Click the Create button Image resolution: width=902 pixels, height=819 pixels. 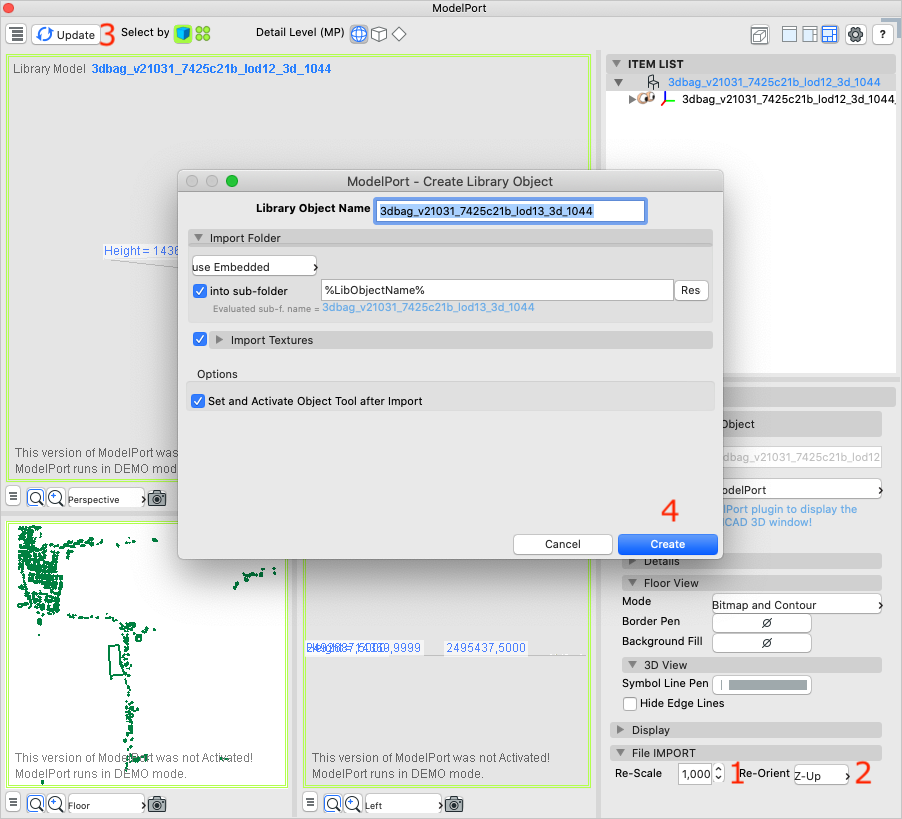pos(667,544)
